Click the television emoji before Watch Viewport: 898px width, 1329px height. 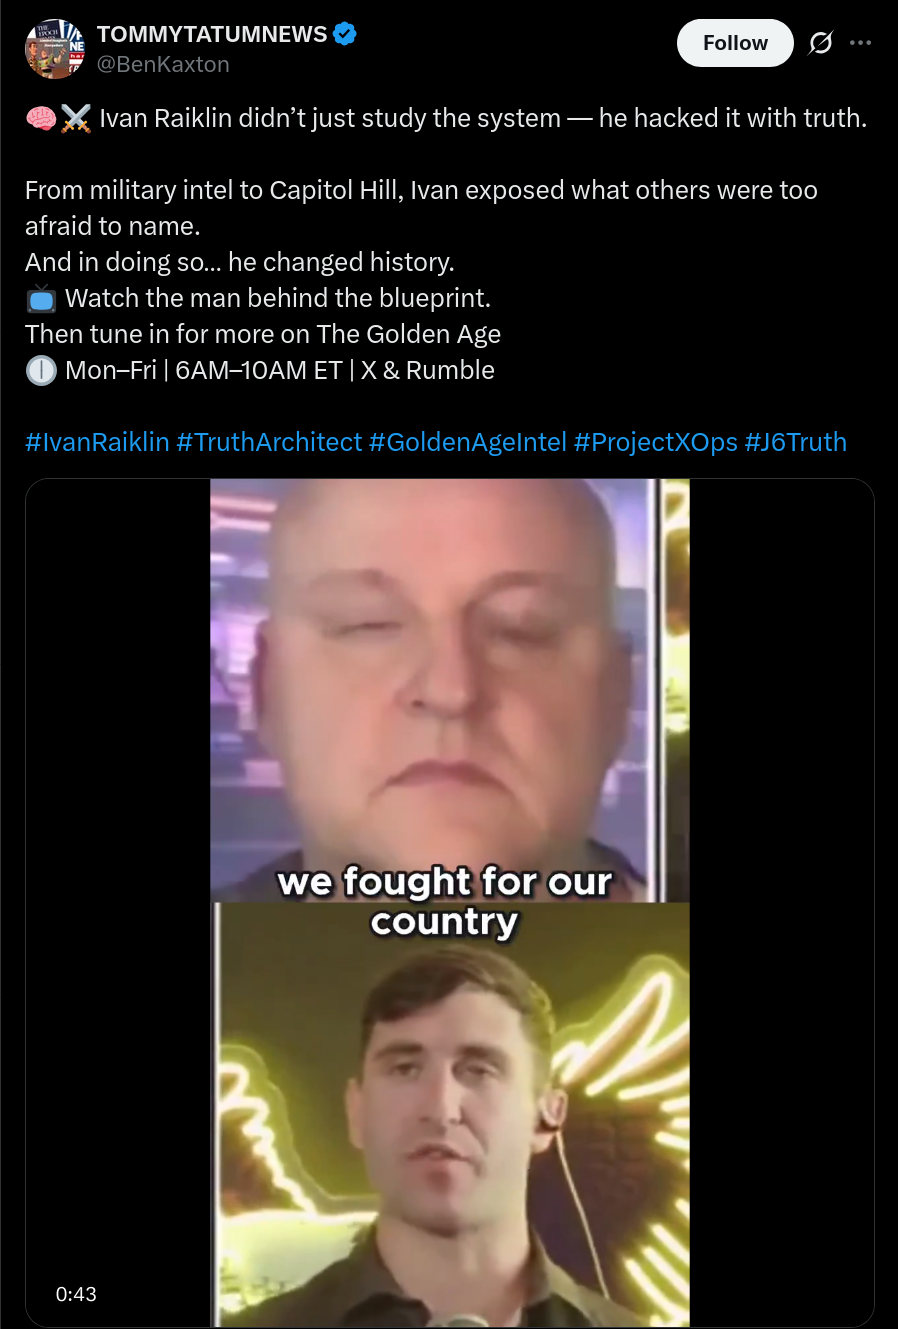[41, 299]
